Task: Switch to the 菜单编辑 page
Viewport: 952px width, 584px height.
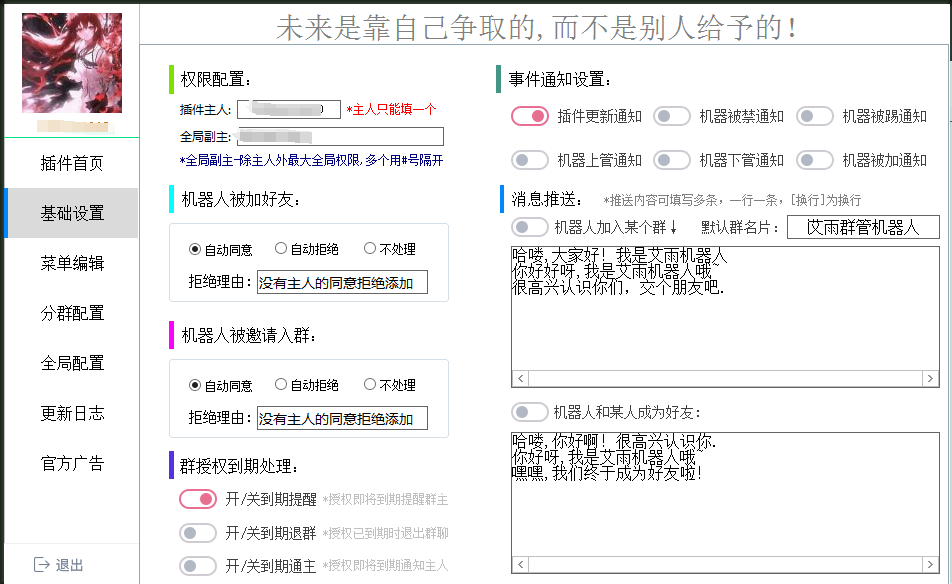Action: pos(70,263)
